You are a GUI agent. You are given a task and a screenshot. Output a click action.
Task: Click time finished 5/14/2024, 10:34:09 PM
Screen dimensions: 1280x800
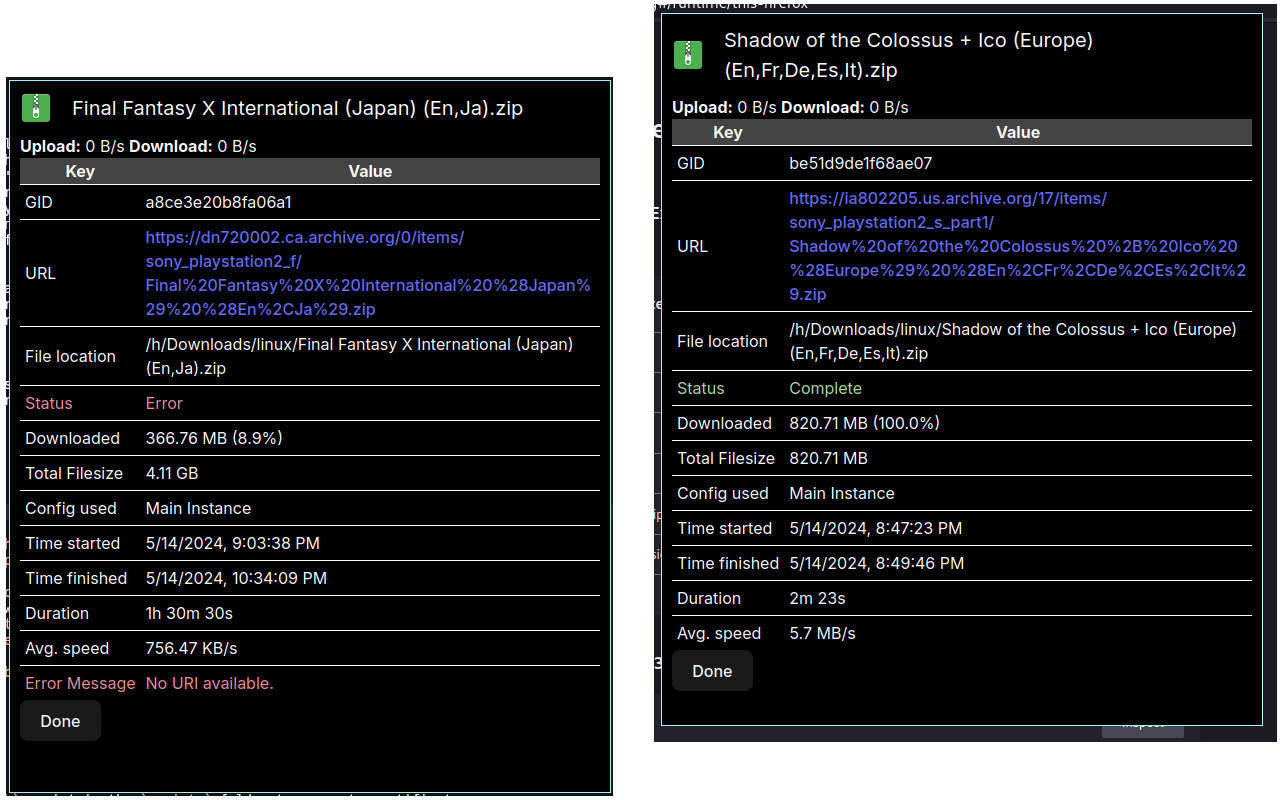tap(236, 578)
